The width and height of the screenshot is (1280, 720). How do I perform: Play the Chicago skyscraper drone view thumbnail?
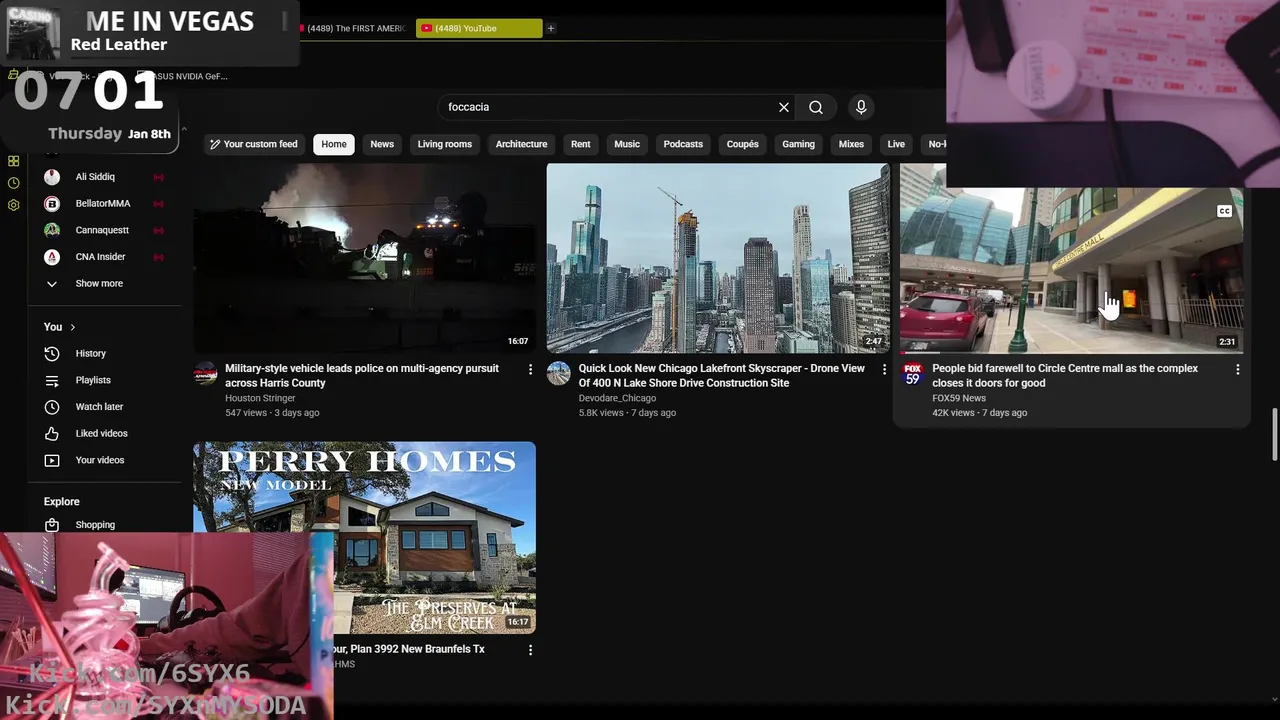(718, 257)
